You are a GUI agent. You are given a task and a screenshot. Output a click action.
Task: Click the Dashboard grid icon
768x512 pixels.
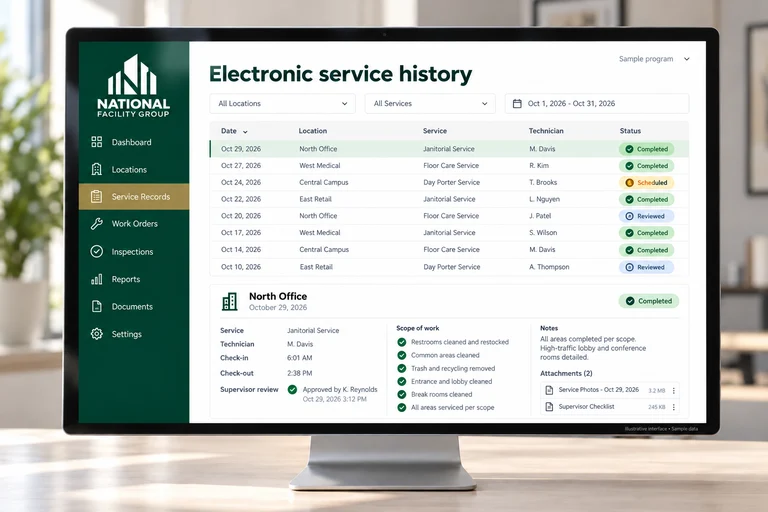tap(96, 142)
